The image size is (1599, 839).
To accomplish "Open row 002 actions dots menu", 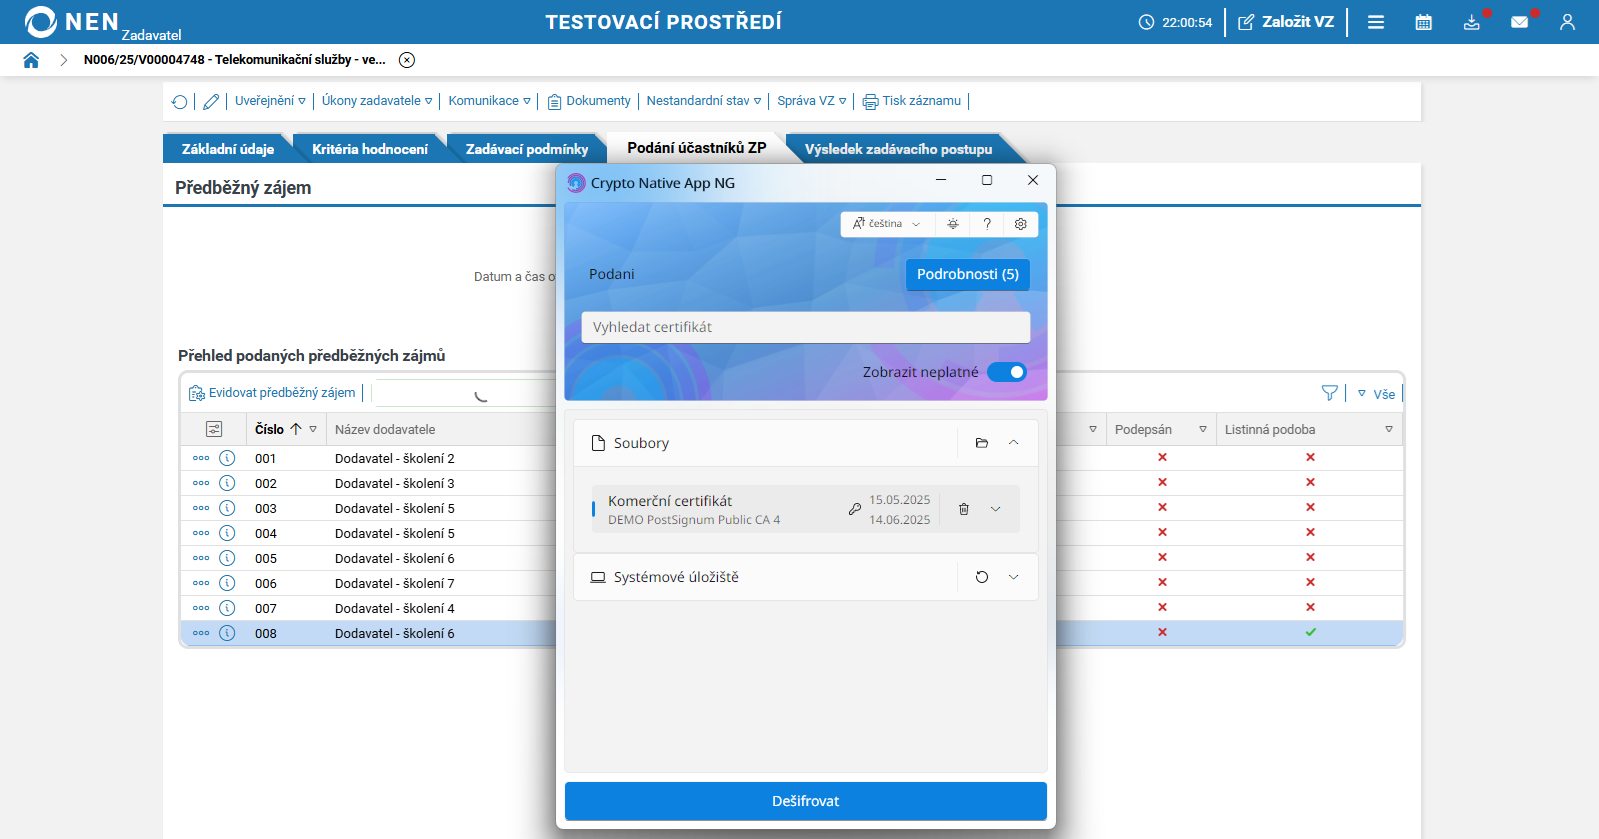I will tap(201, 483).
